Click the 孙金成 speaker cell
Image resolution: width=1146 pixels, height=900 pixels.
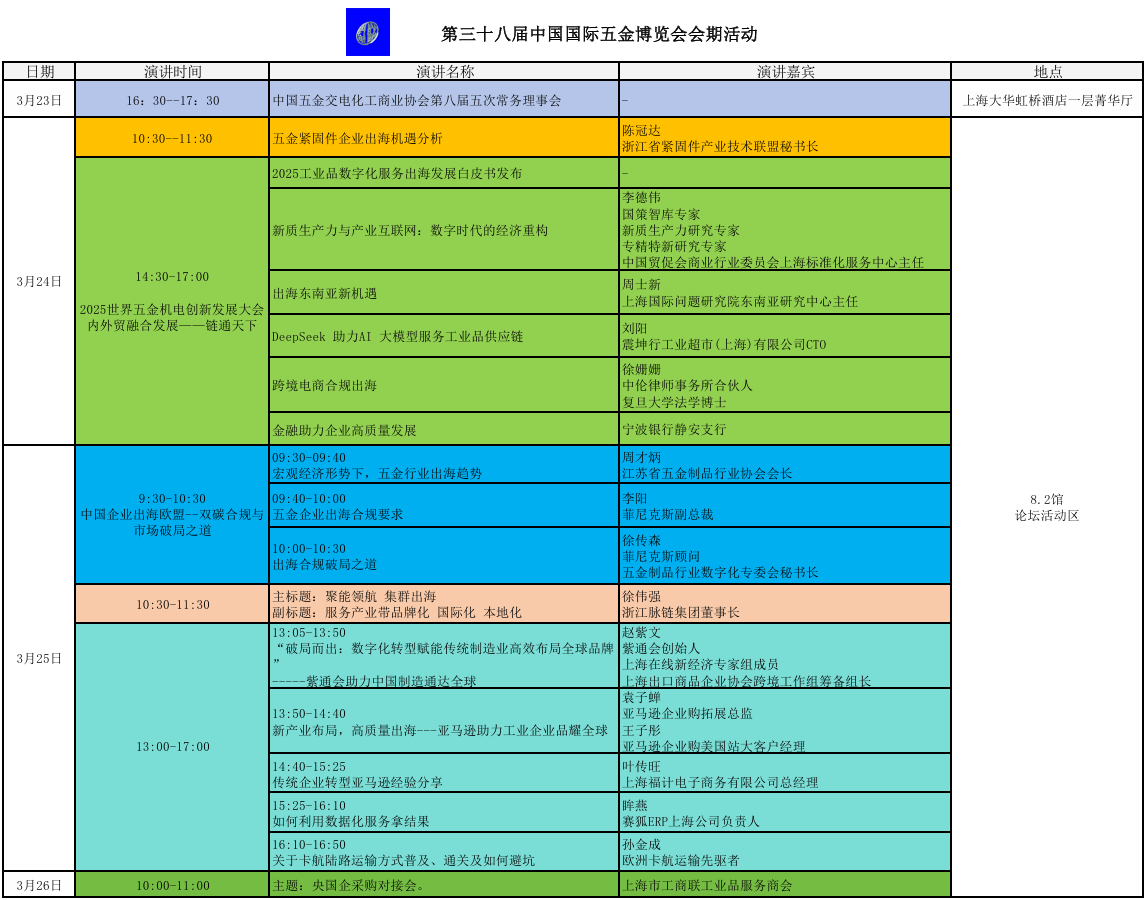point(785,851)
